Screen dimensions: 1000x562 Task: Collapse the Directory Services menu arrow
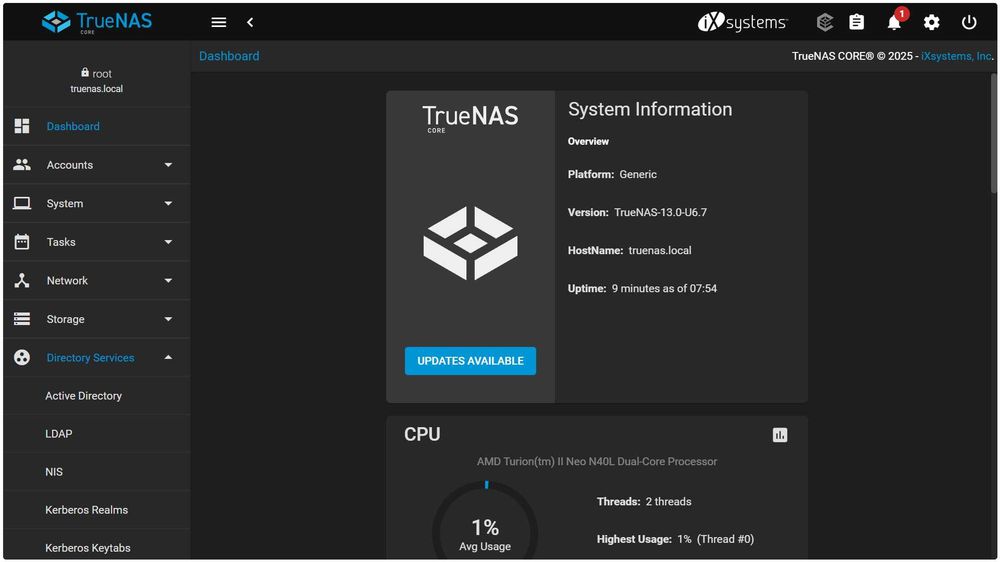click(x=168, y=357)
